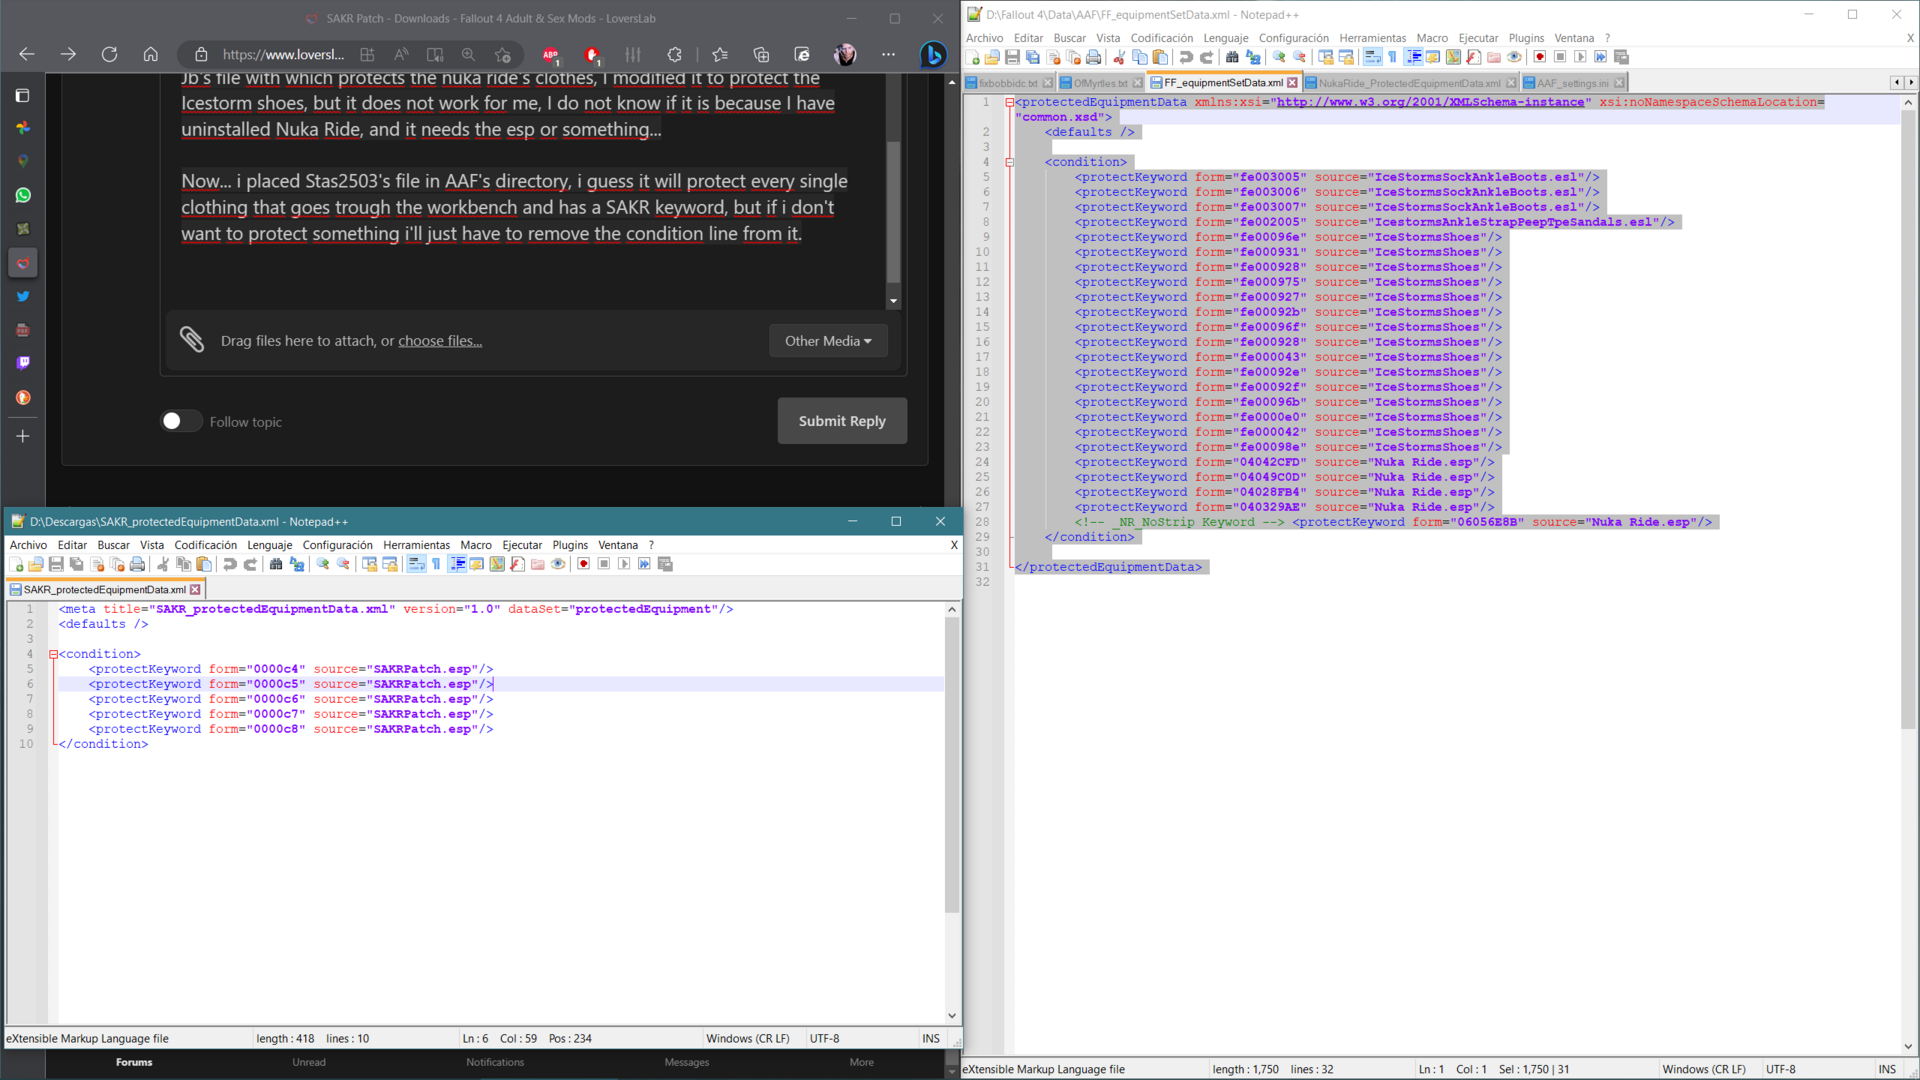The width and height of the screenshot is (1920, 1080).
Task: Open the Forums tab in the bottom bar
Action: [x=134, y=1062]
